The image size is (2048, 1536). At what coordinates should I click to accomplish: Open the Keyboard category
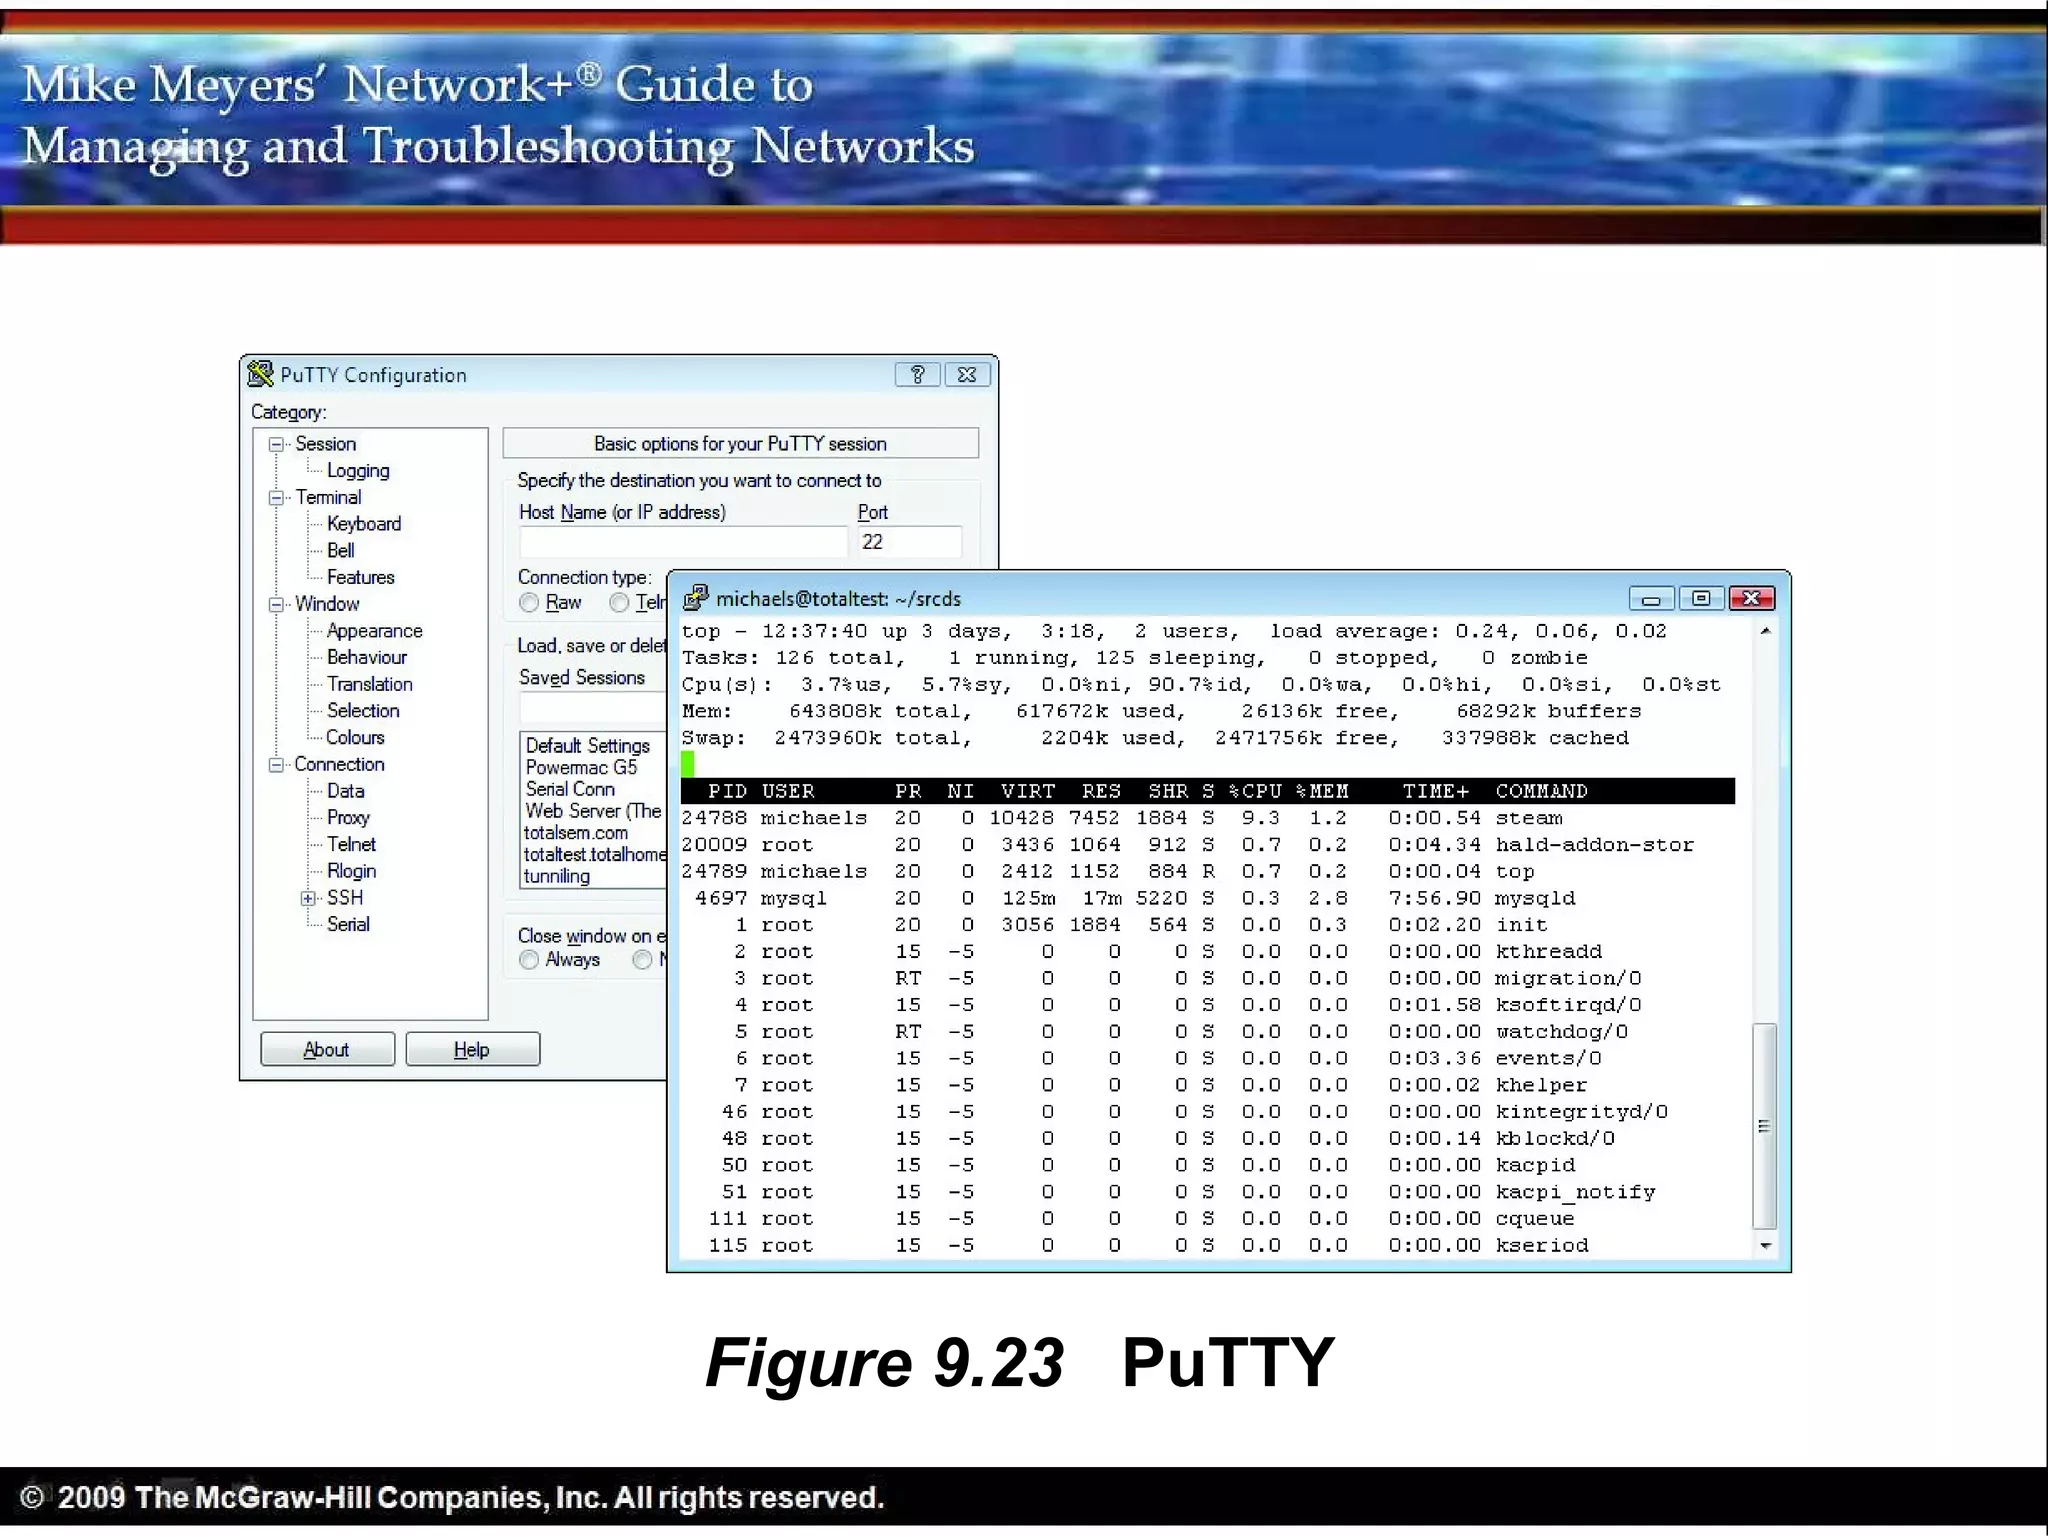[364, 524]
